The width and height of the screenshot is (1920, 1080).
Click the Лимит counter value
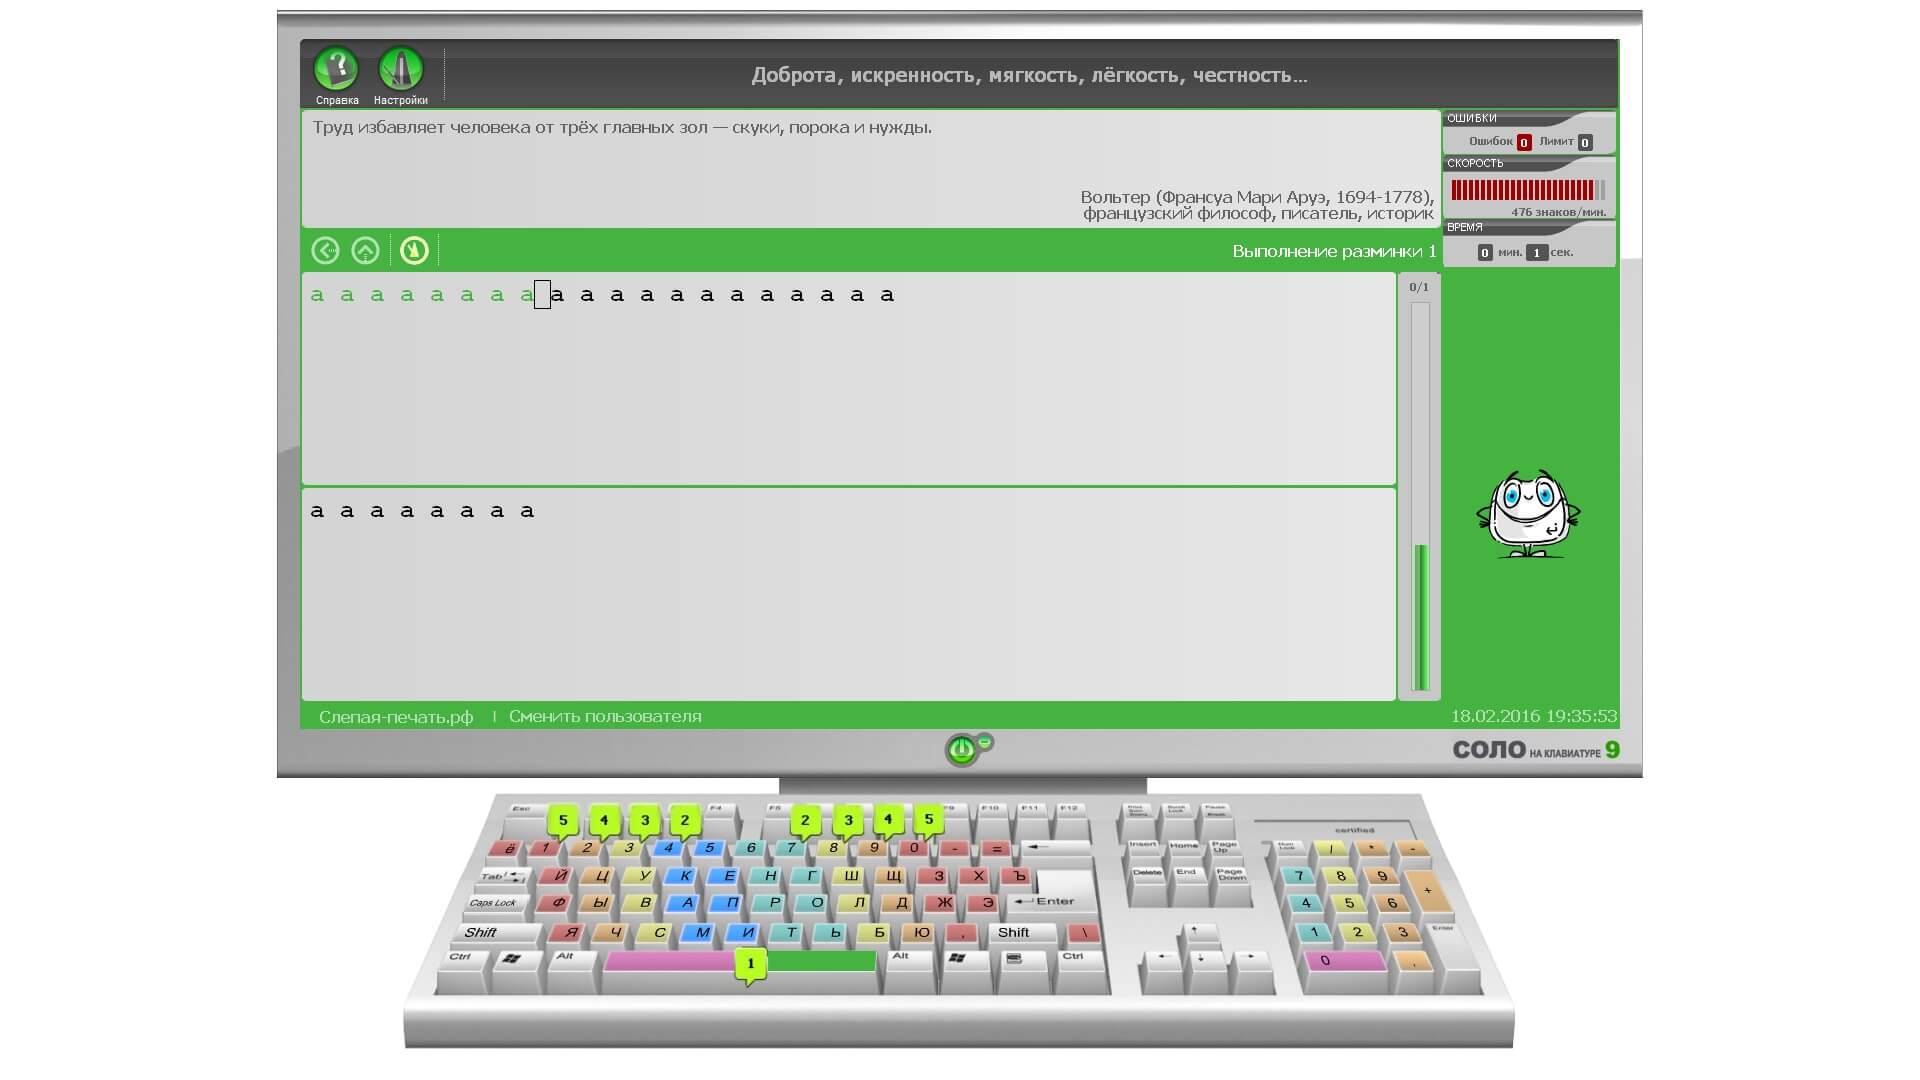(x=1585, y=142)
